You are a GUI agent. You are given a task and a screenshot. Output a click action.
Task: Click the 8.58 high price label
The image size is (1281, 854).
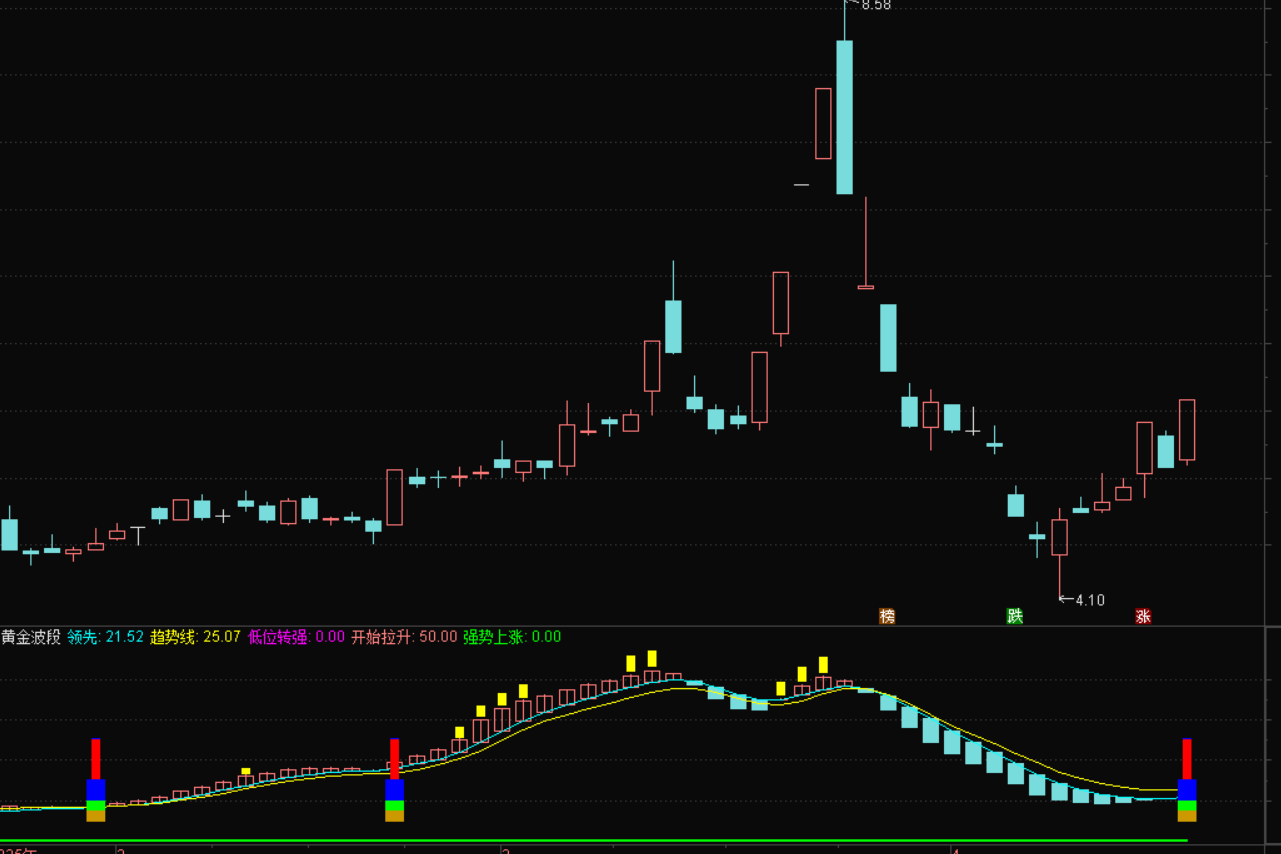point(875,5)
